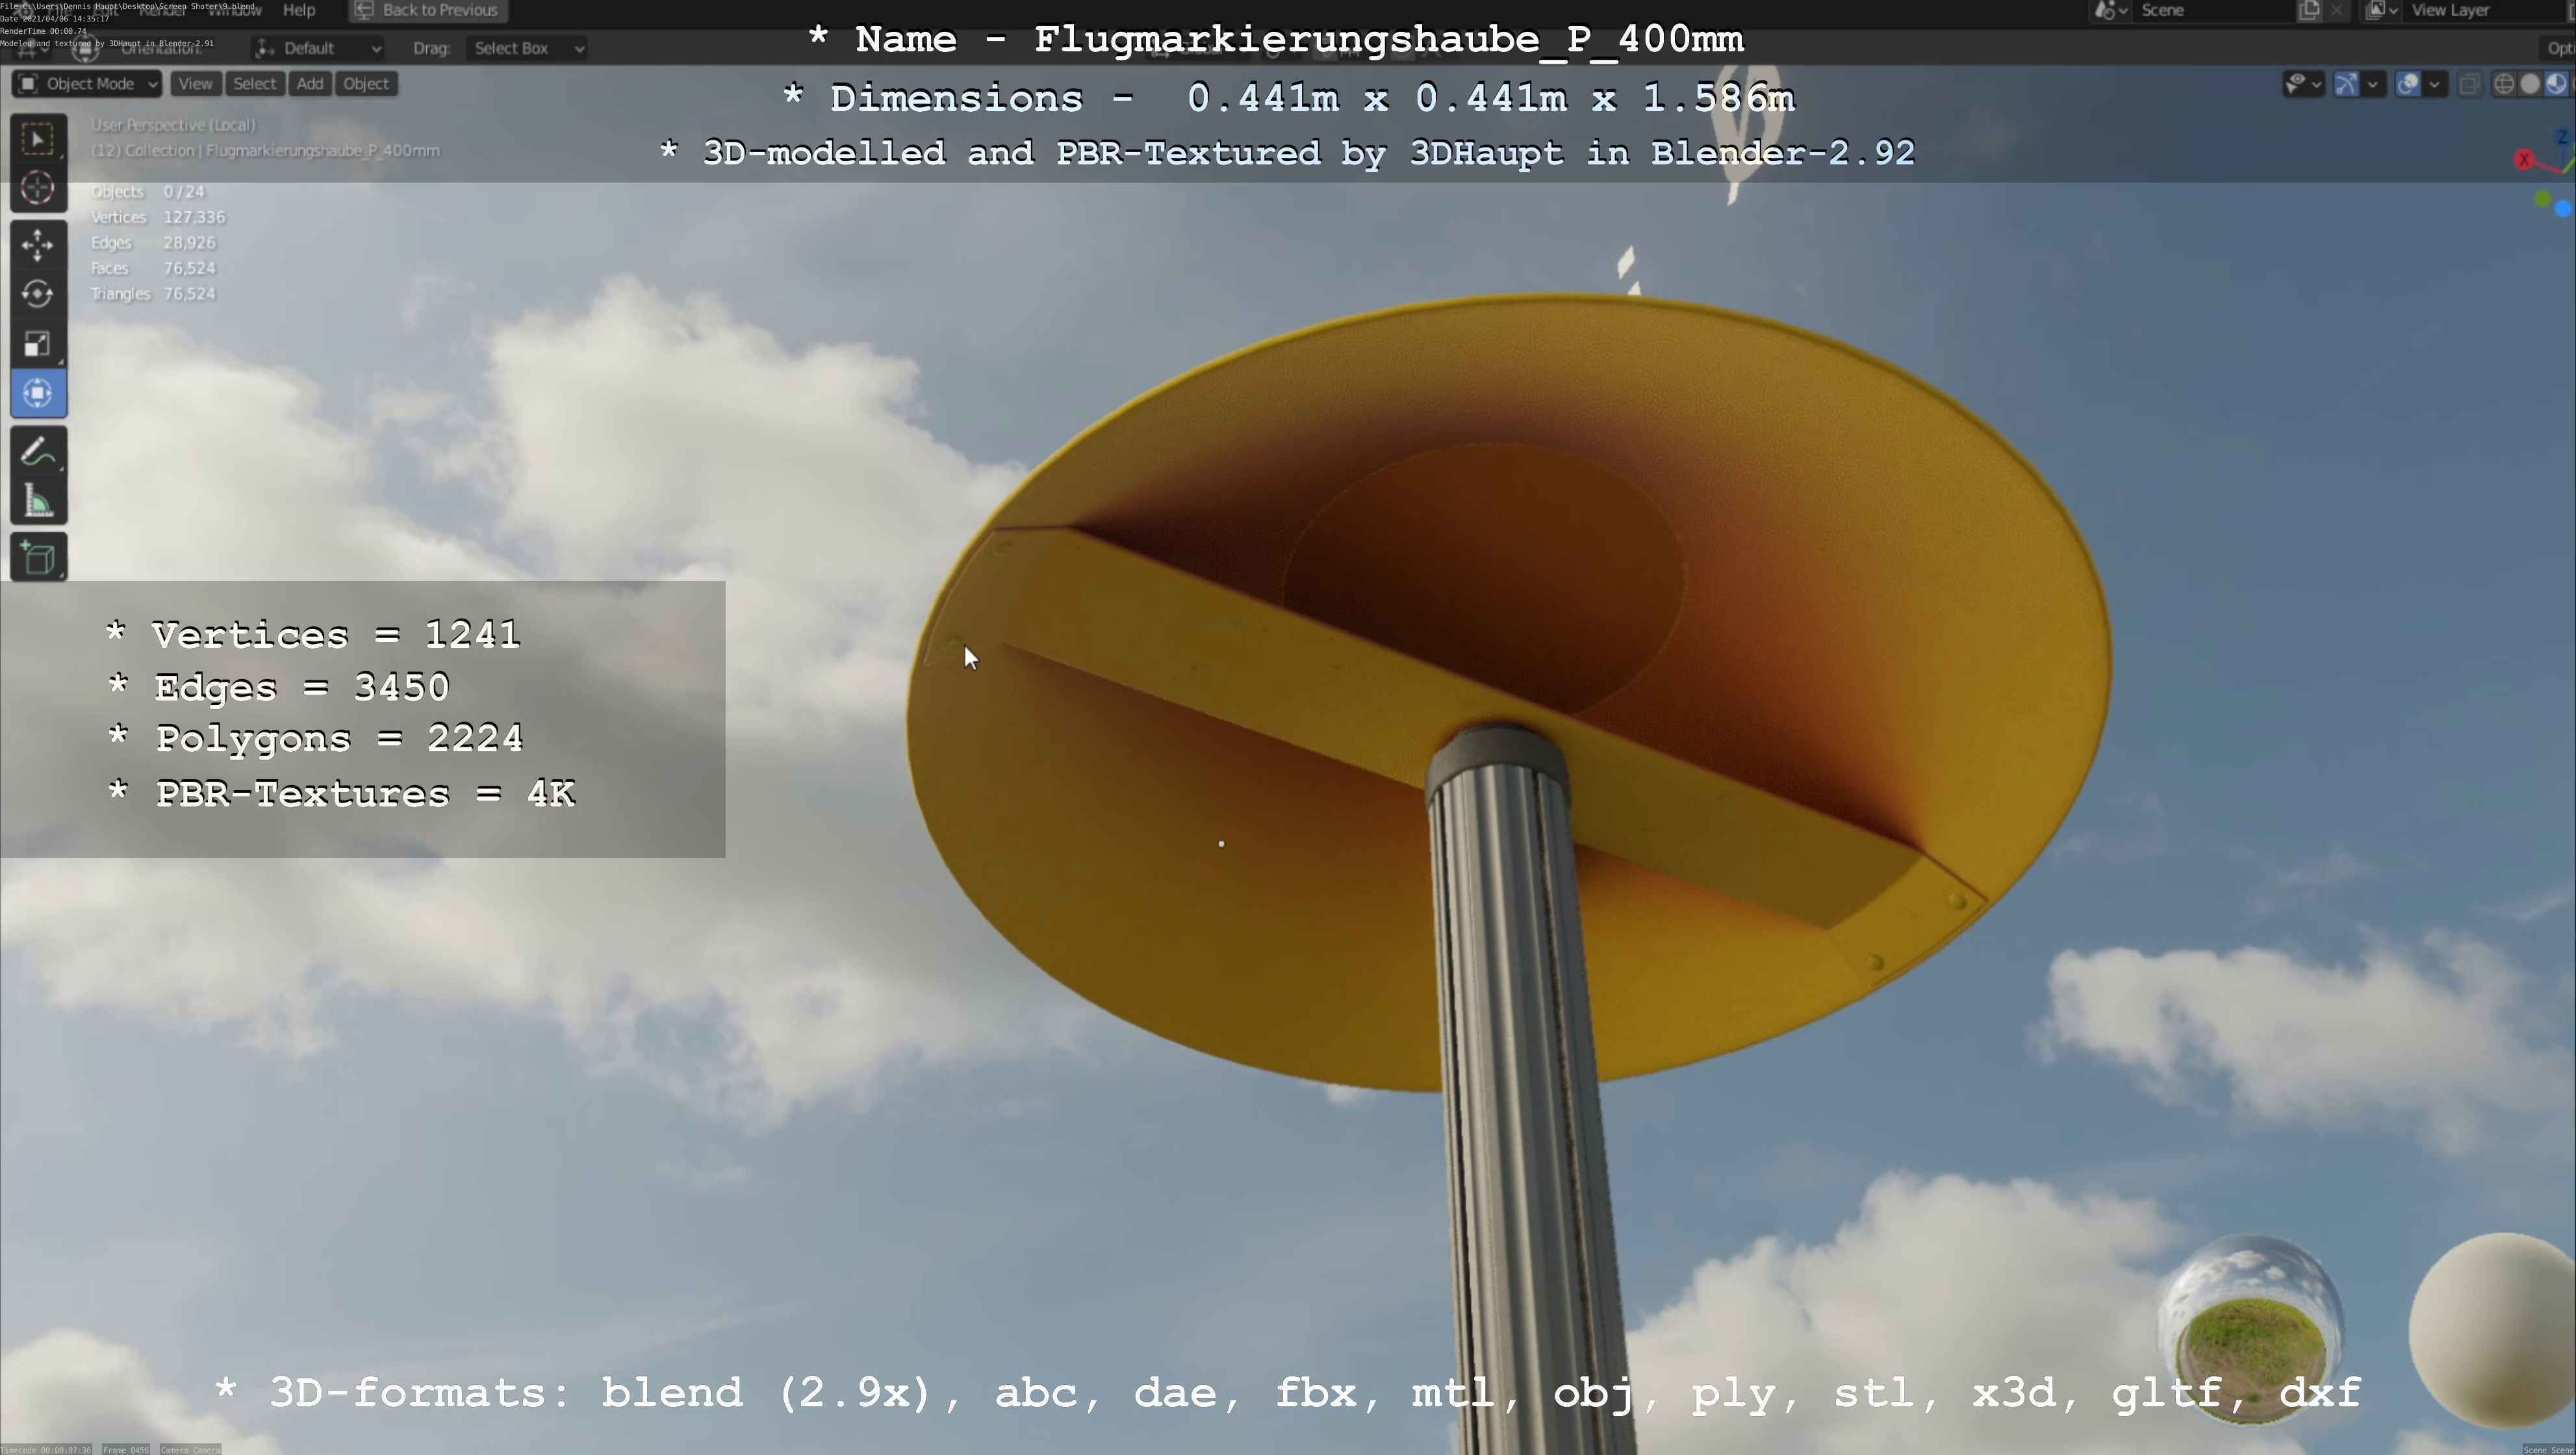Click the light blue negative Z axis dot
2576x1455 pixels.
click(x=2563, y=208)
